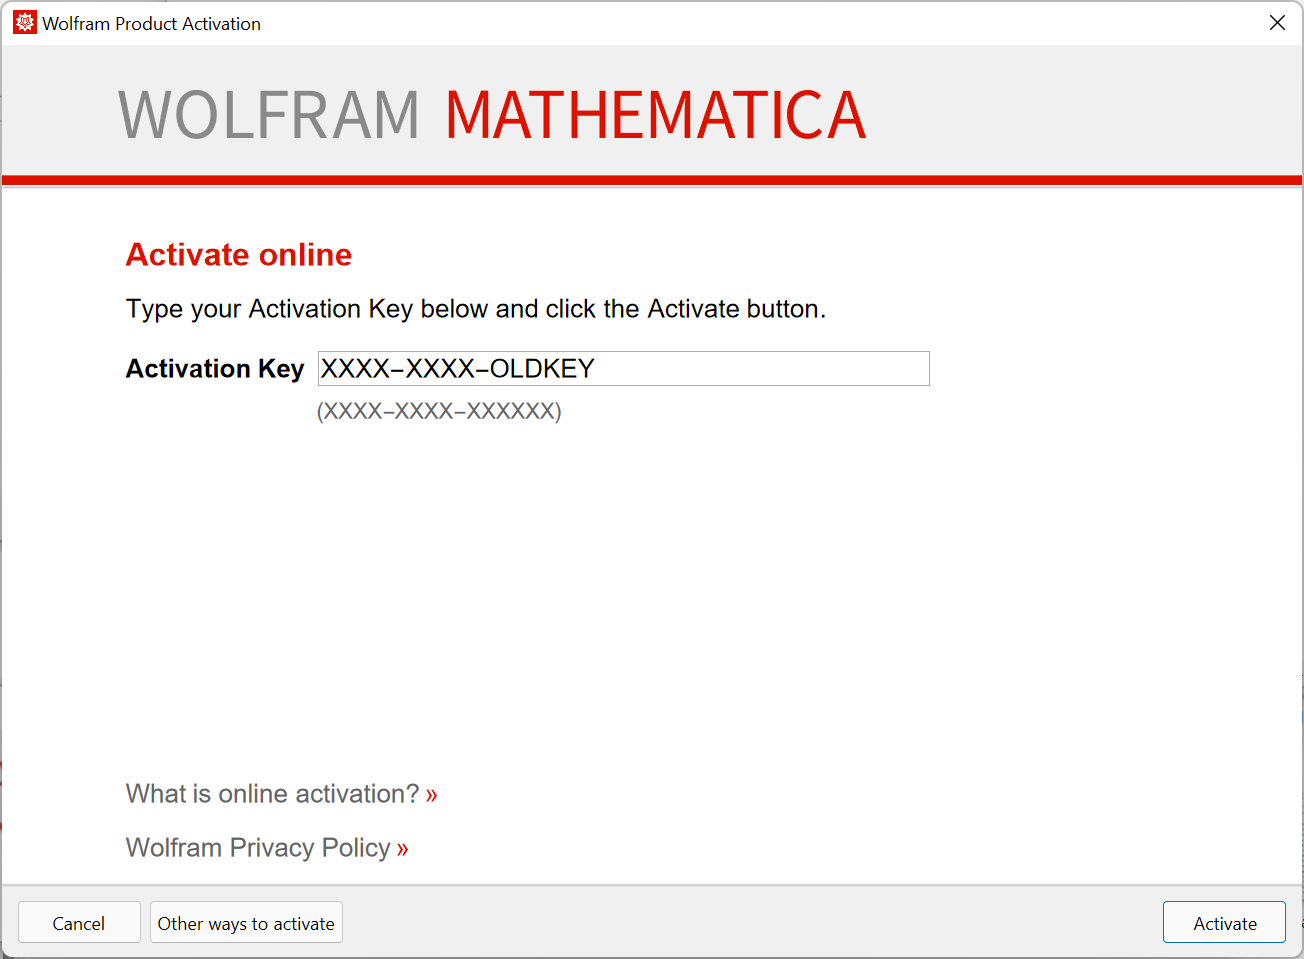1304x959 pixels.
Task: Click the Activate online heading
Action: point(238,254)
